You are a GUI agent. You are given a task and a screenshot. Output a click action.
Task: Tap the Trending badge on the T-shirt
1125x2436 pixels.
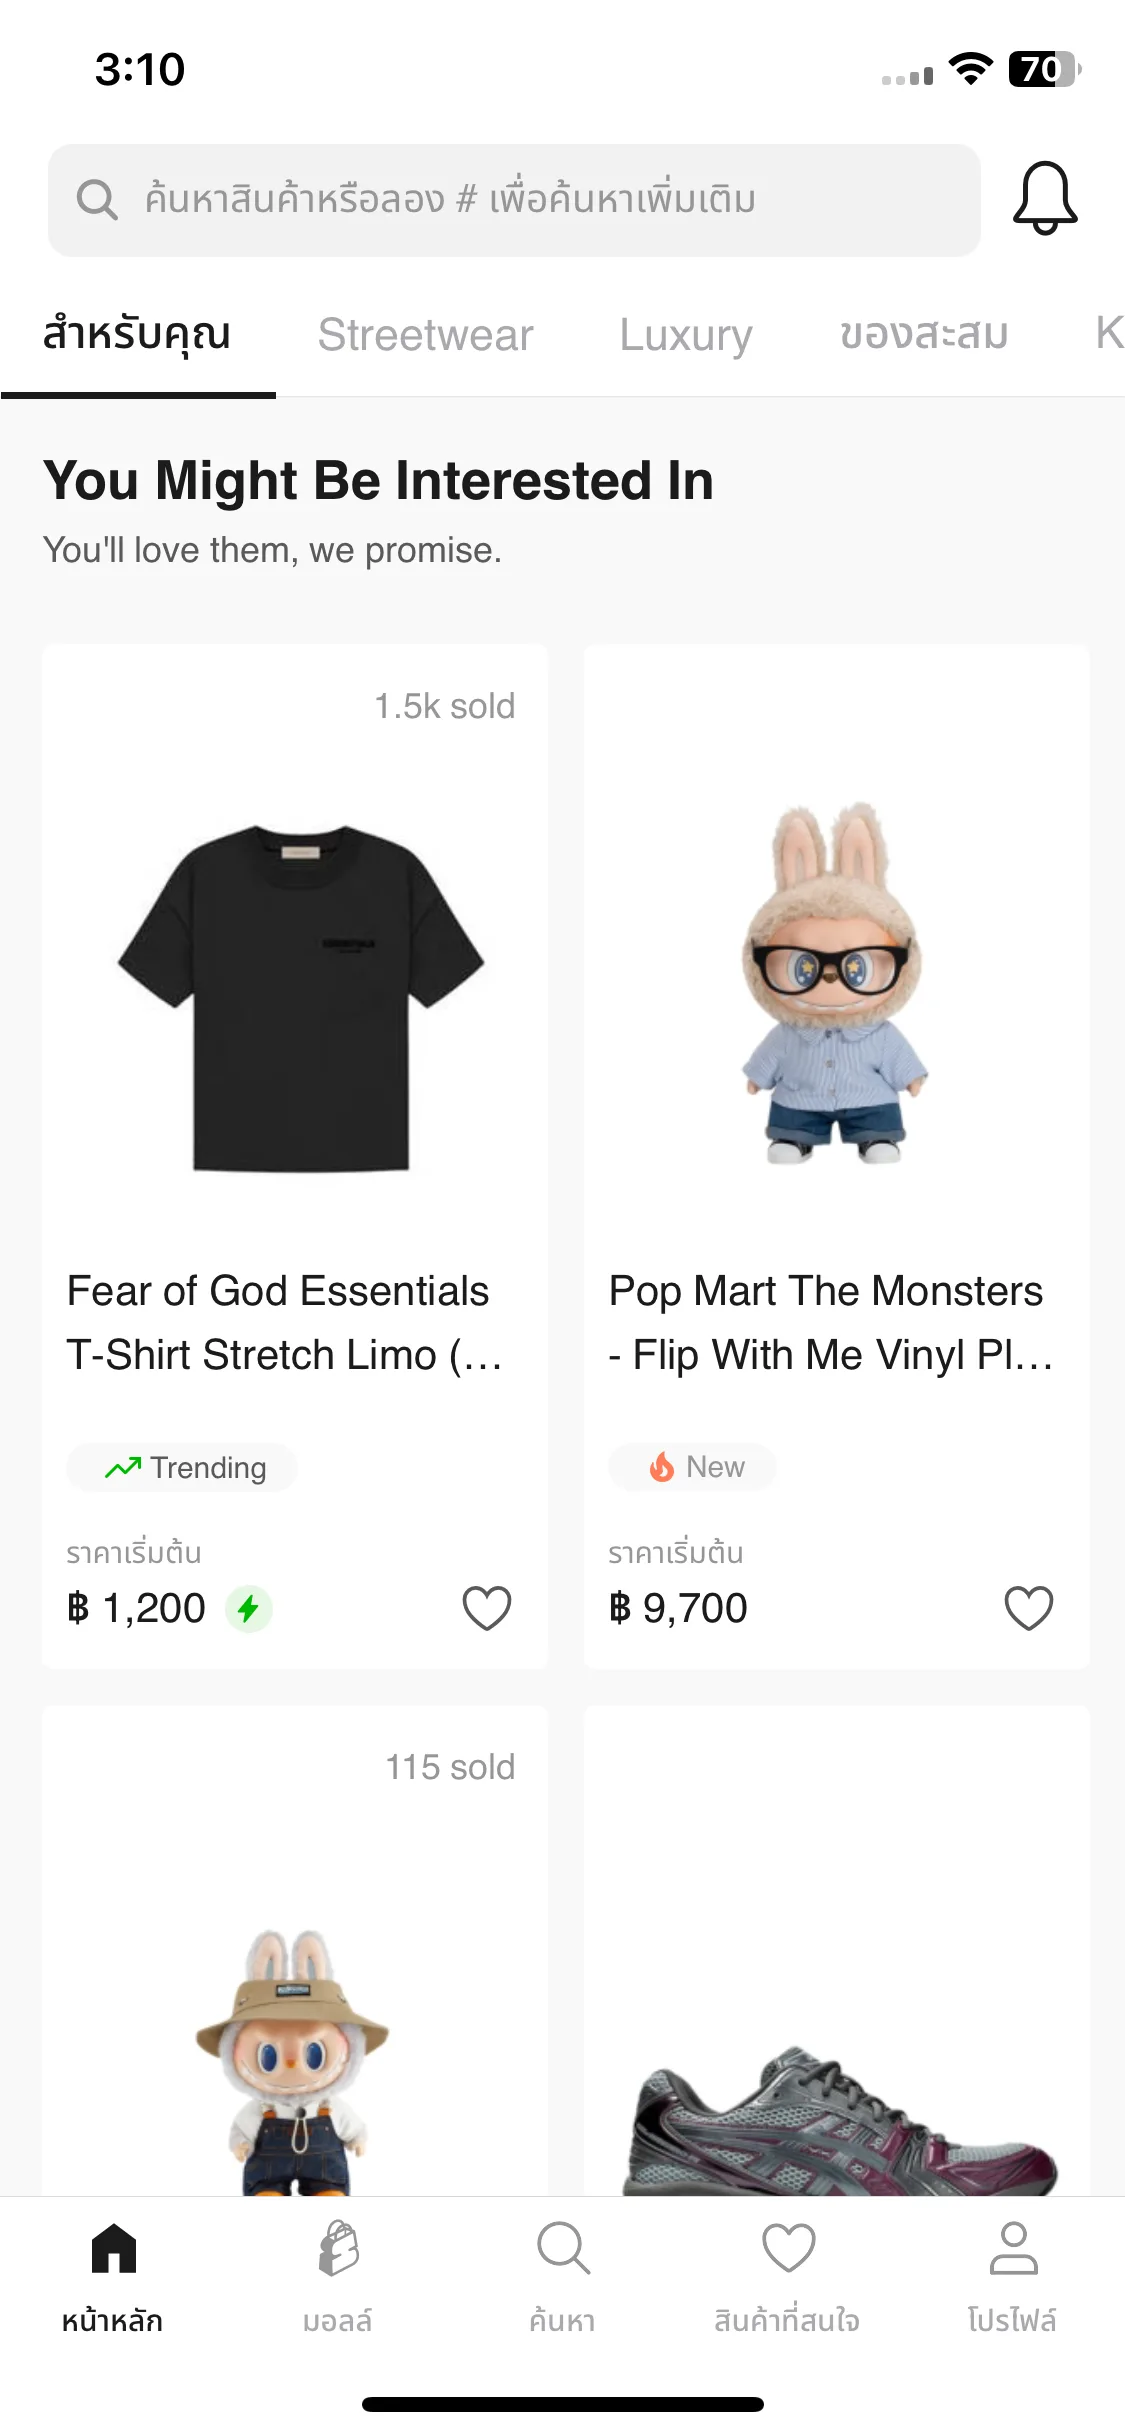[182, 1468]
